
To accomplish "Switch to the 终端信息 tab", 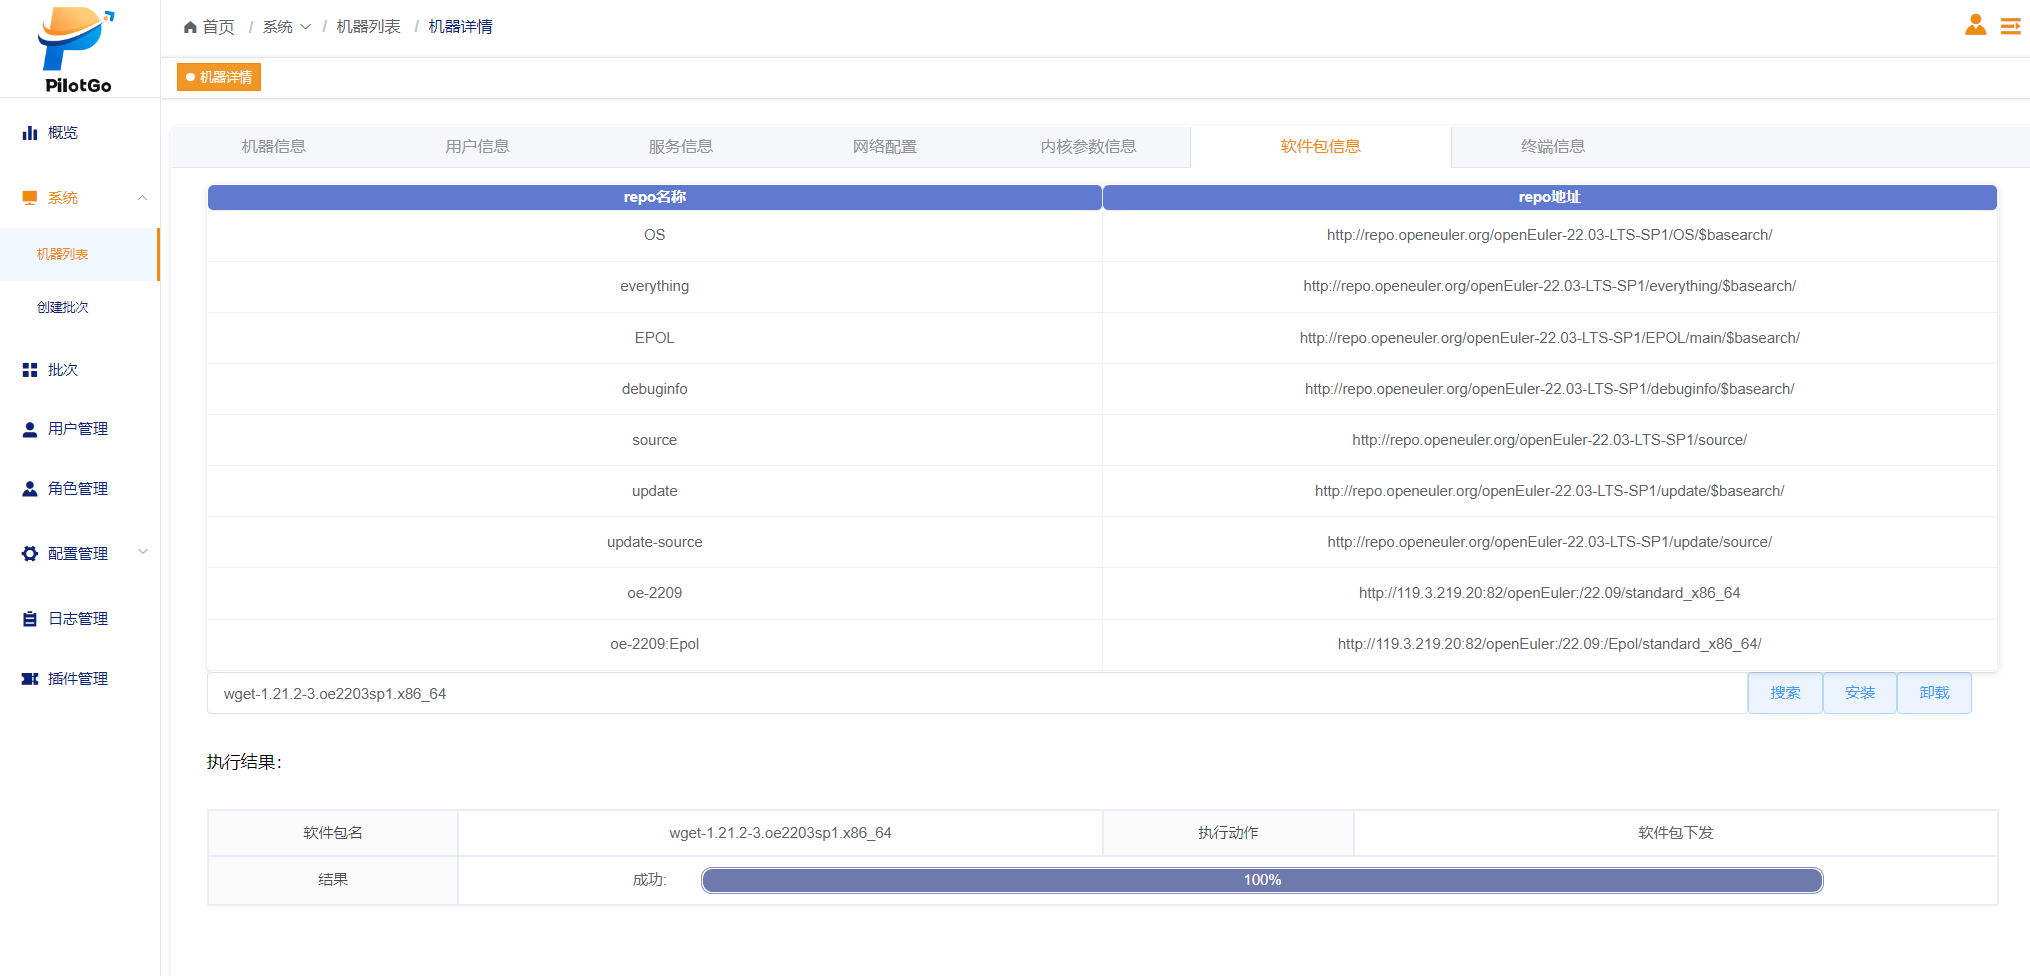I will point(1552,147).
